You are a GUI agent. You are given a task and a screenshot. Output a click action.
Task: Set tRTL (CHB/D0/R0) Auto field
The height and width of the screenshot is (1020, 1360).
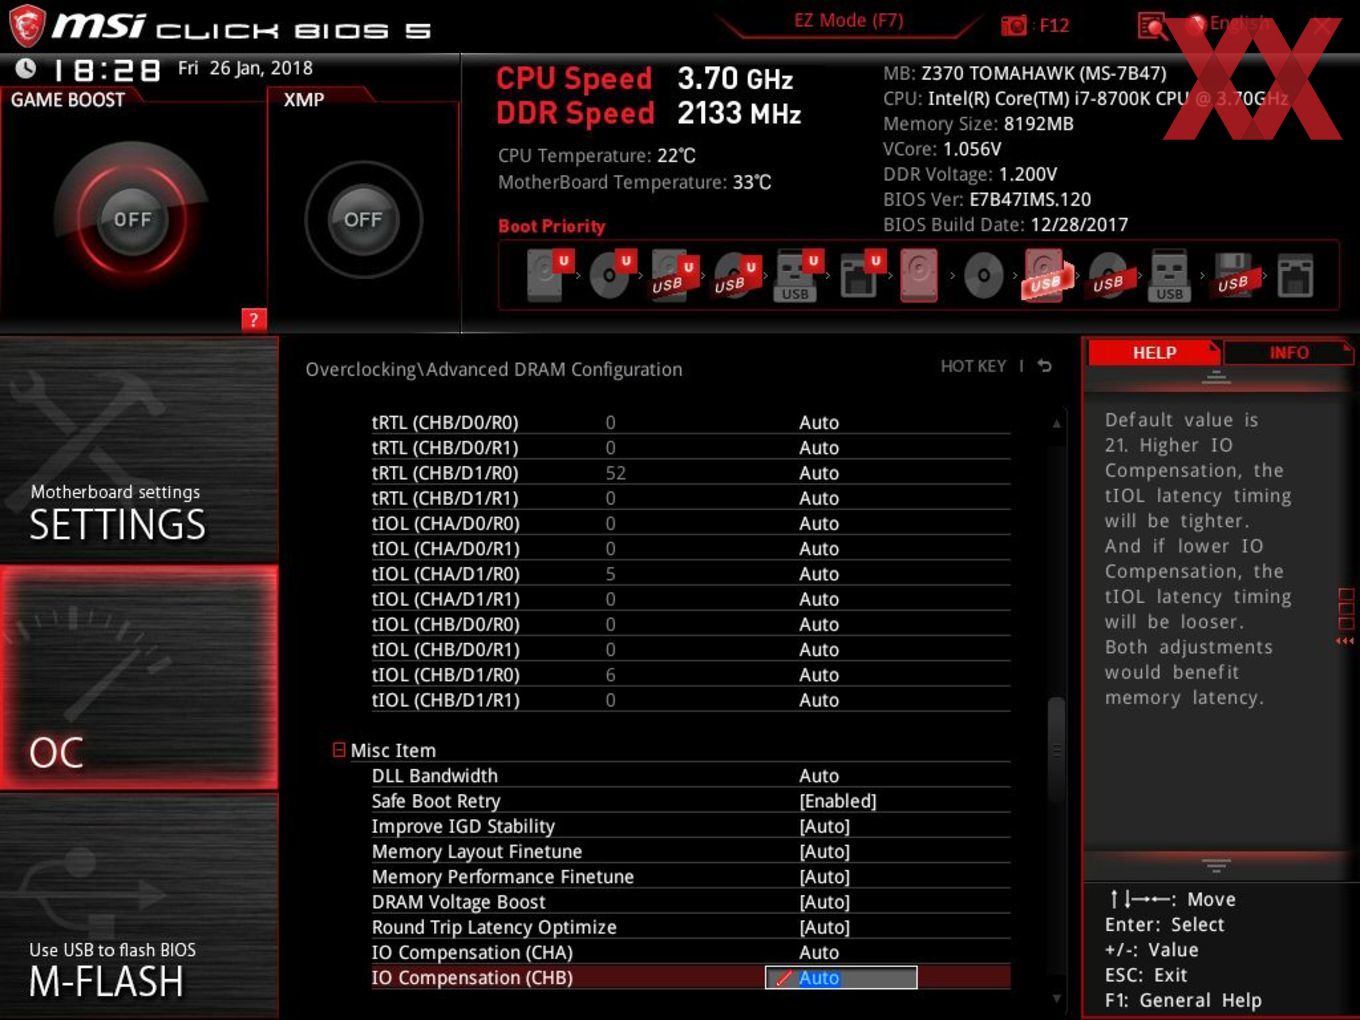click(x=819, y=422)
